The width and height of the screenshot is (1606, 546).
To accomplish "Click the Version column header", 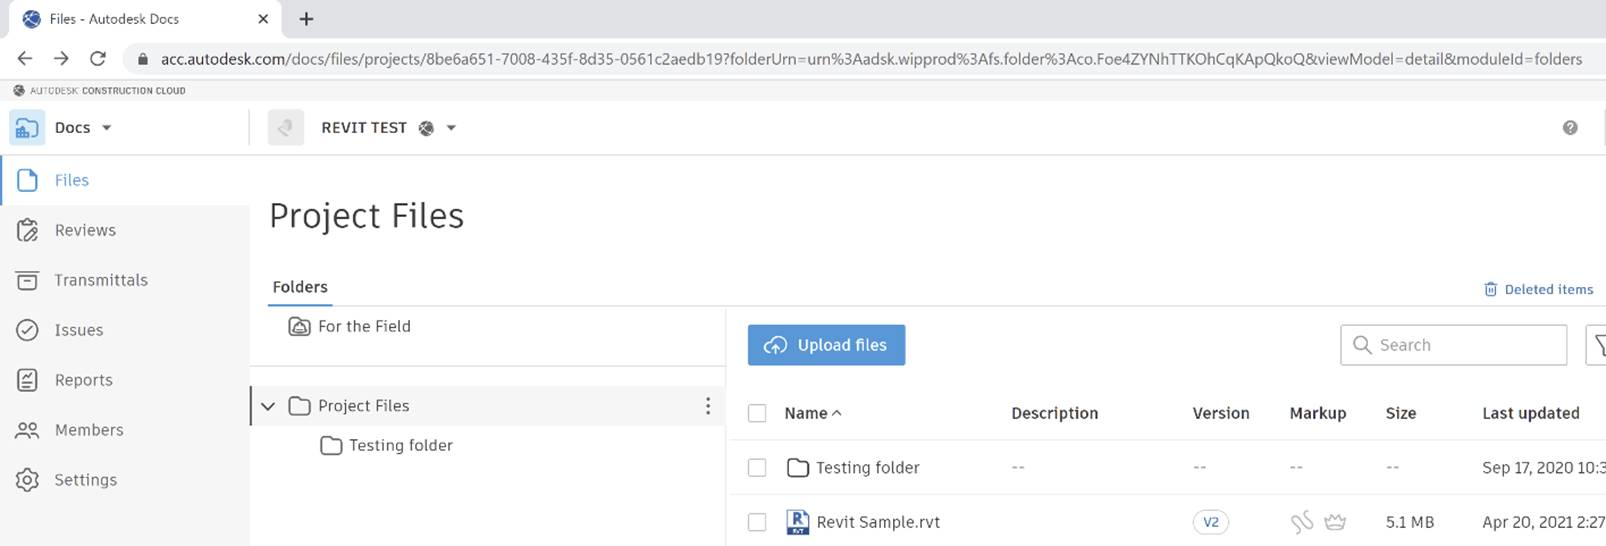I will click(x=1221, y=413).
